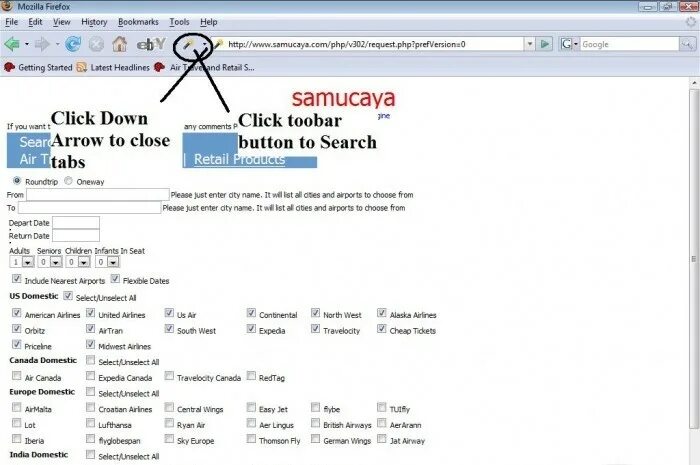Click the Retail Products link
This screenshot has height=465, width=700.
click(239, 159)
